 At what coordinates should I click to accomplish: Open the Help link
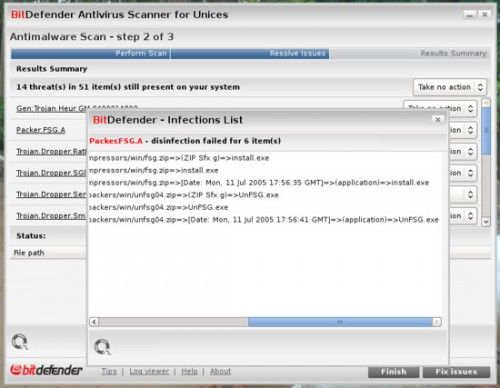coord(189,371)
